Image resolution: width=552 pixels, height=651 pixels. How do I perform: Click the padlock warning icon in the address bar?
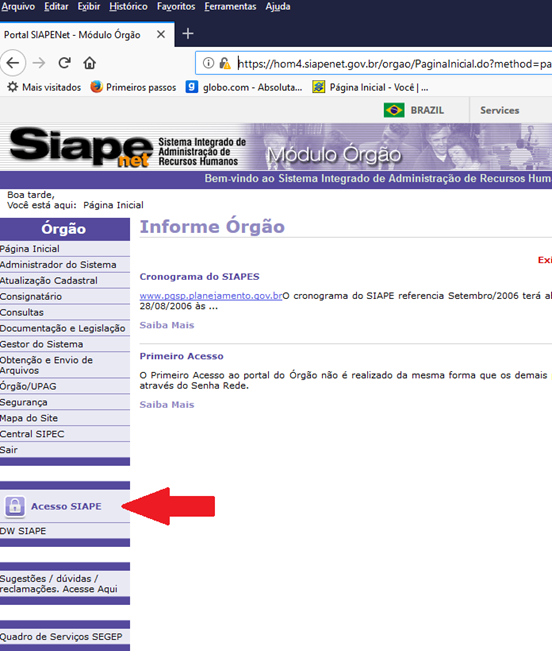[225, 63]
